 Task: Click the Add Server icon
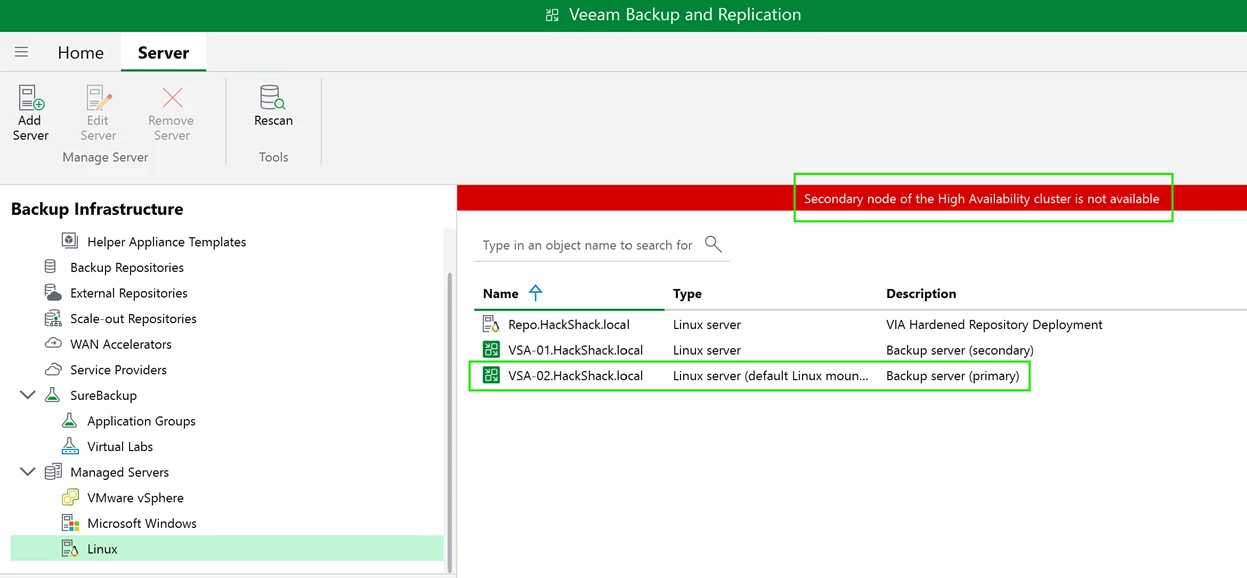[x=31, y=98]
